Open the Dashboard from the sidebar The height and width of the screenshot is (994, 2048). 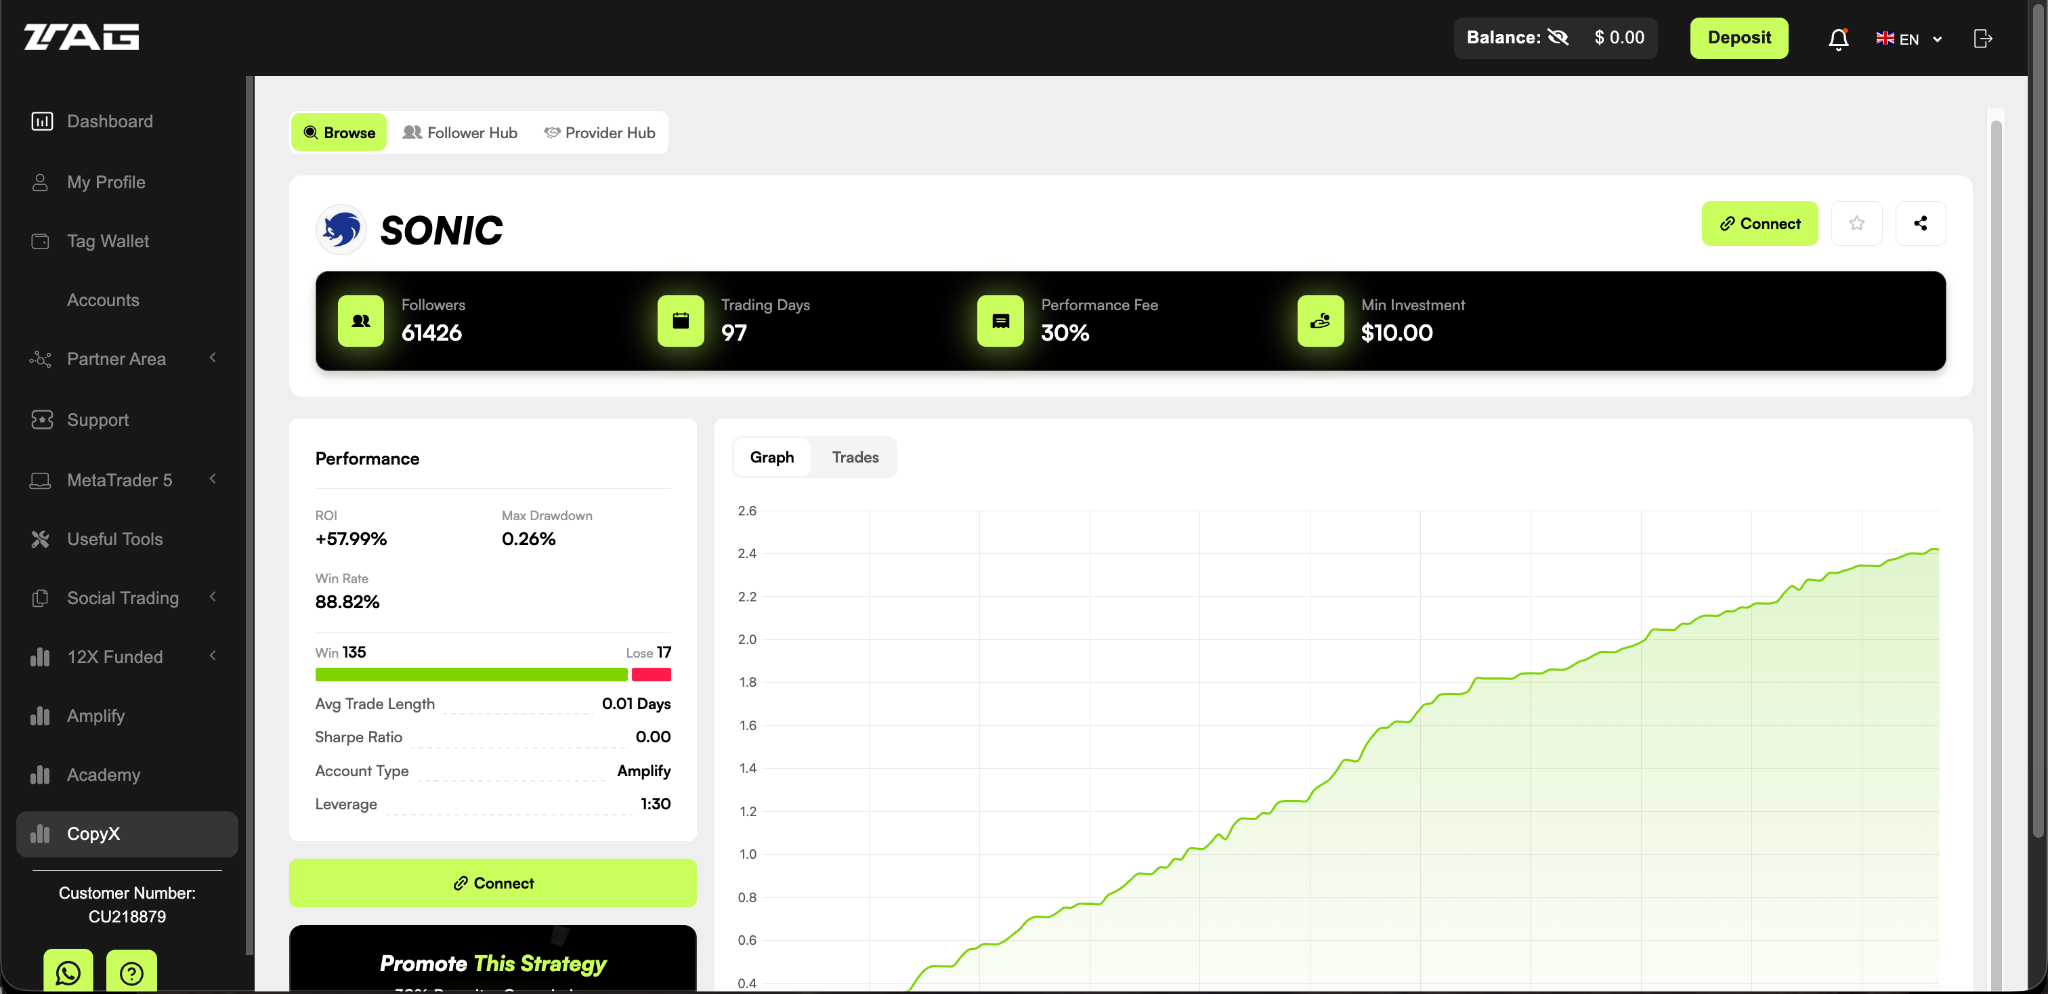[x=109, y=120]
